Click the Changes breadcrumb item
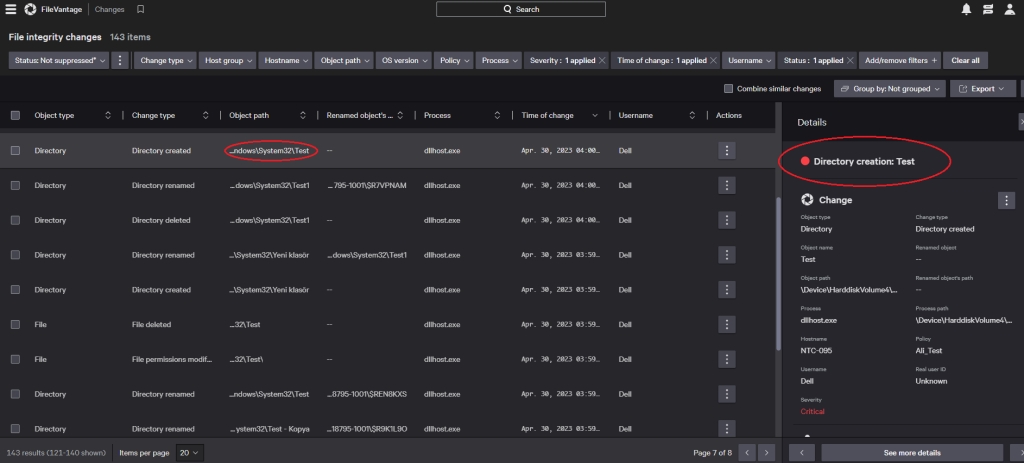Screen dimensions: 1024x463 (x=110, y=9)
